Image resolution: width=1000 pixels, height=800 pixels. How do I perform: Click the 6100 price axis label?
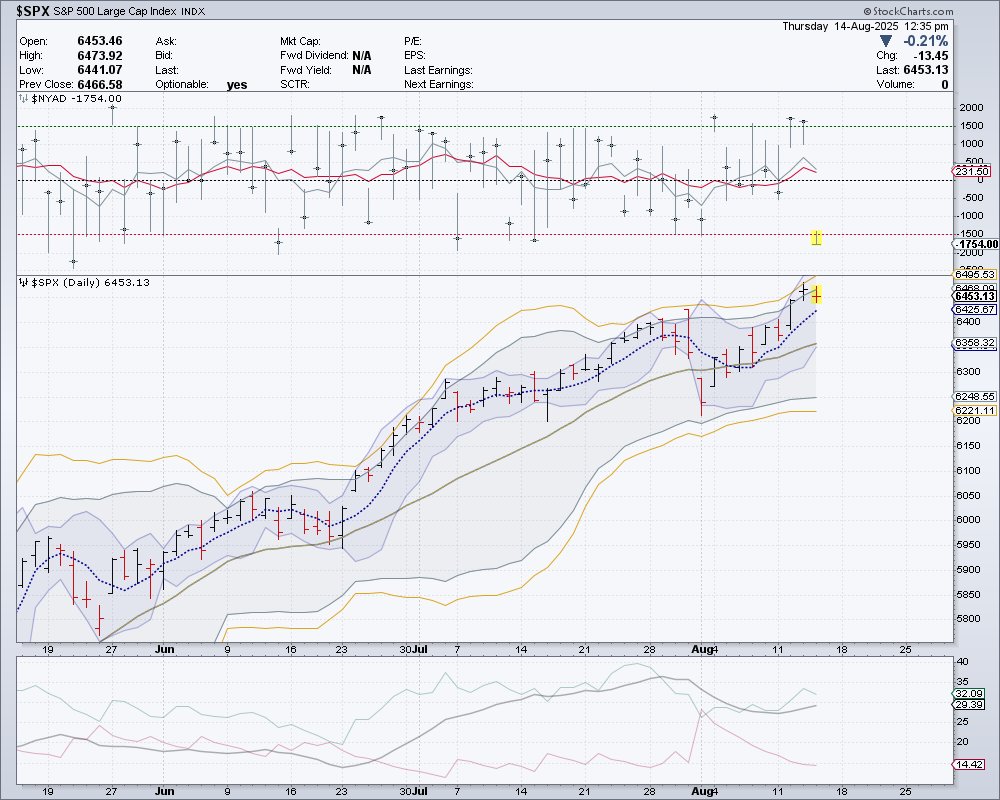(968, 470)
